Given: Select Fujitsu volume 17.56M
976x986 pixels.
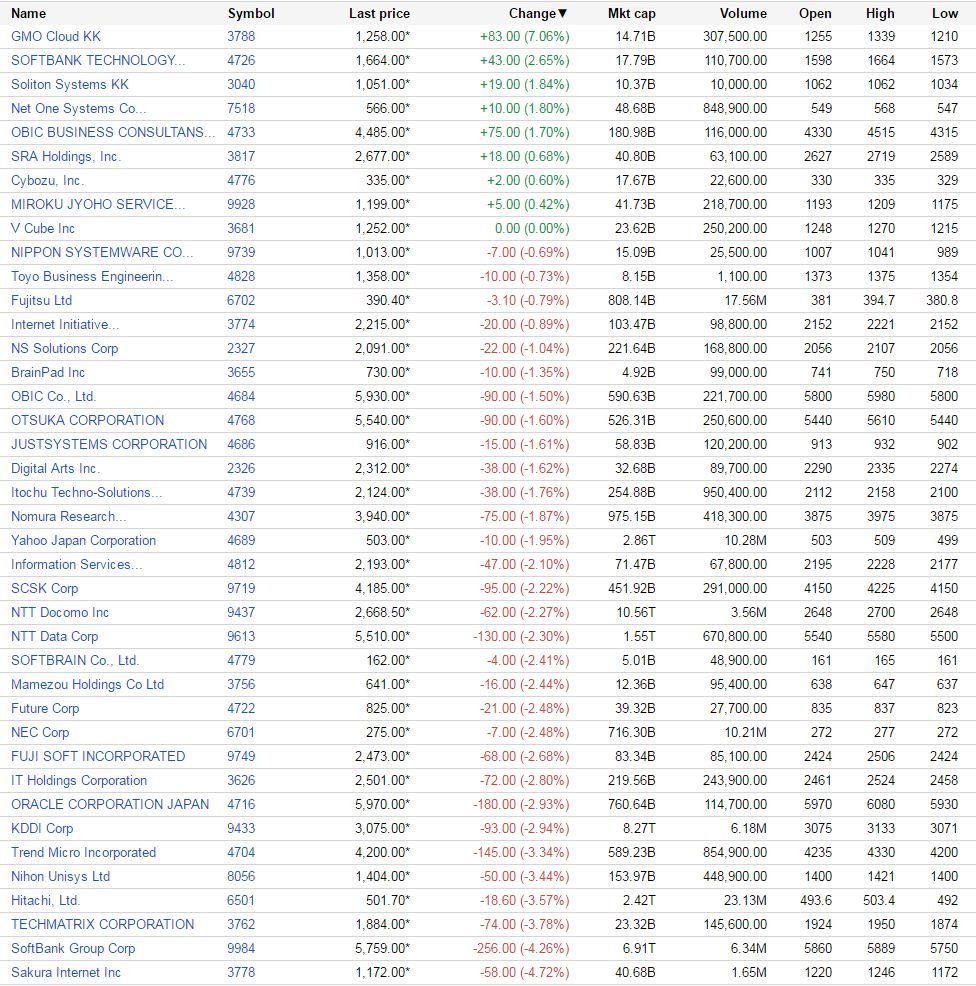Looking at the screenshot, I should click(746, 301).
